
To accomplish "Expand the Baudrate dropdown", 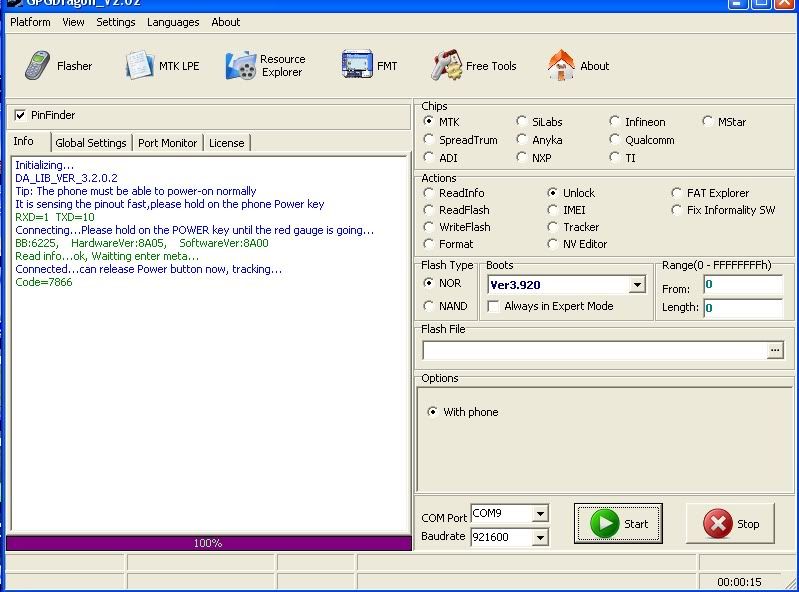I will coord(540,537).
